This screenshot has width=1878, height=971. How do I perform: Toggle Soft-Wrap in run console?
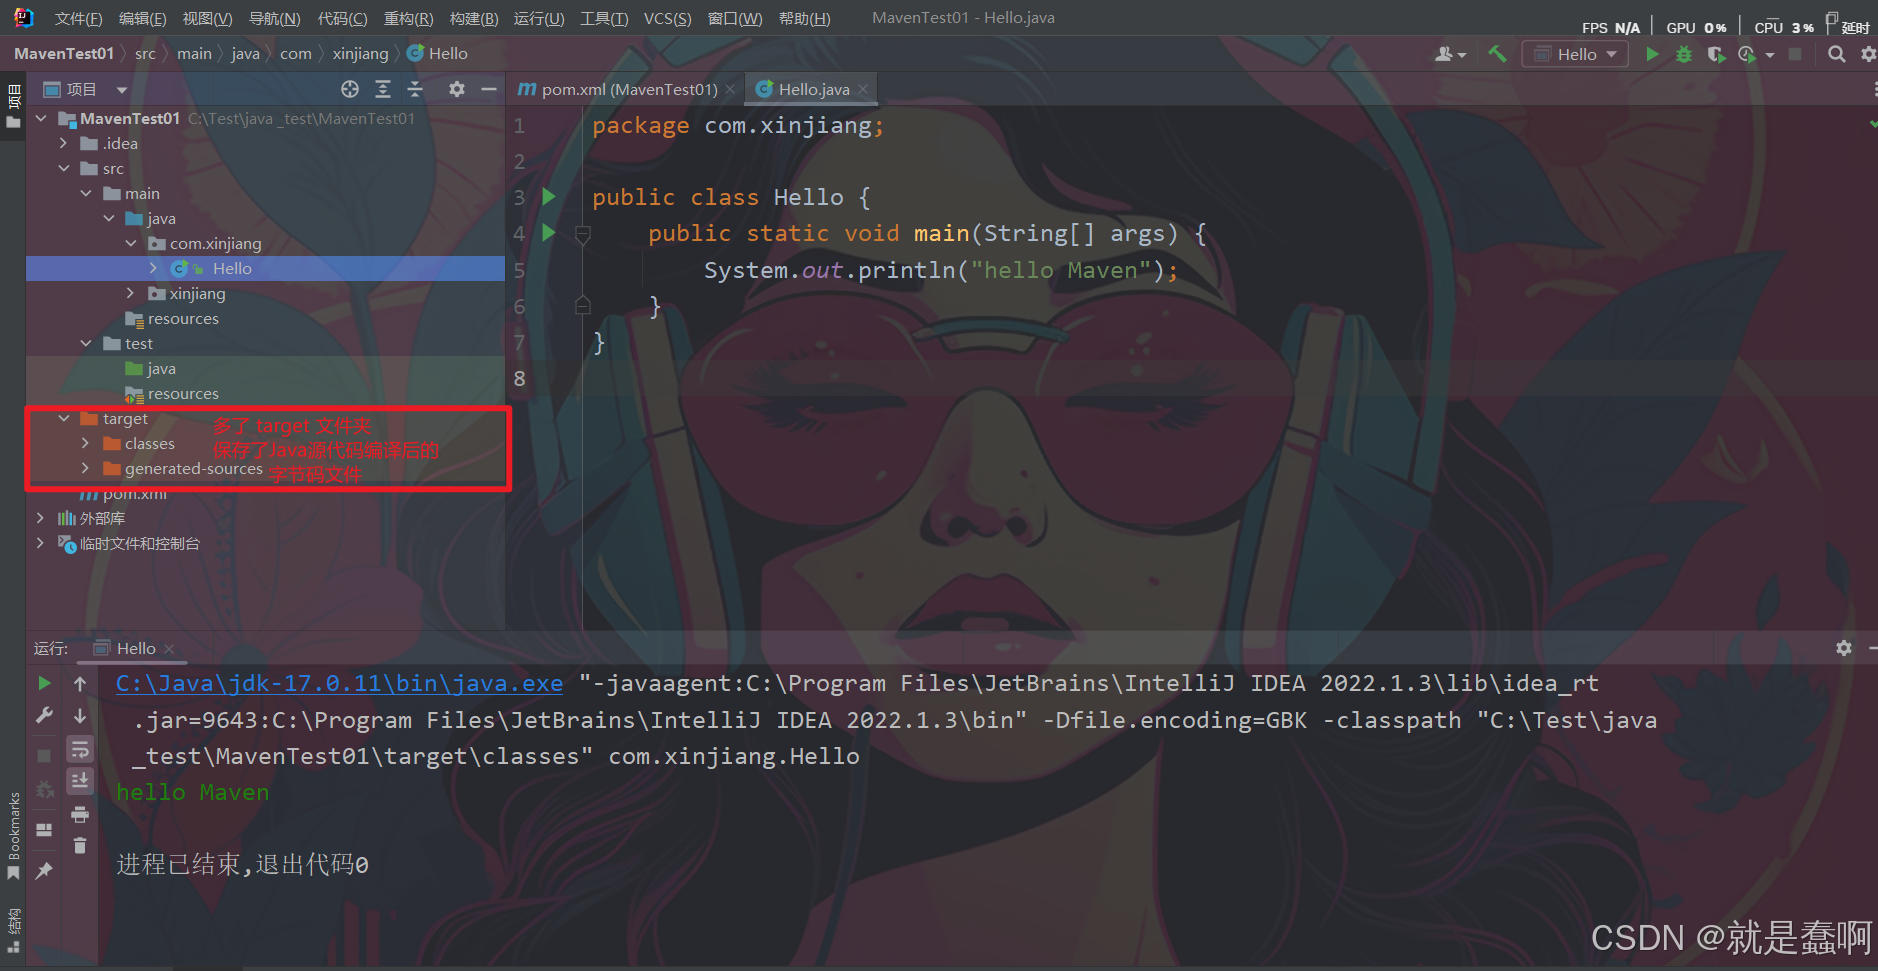[x=80, y=749]
